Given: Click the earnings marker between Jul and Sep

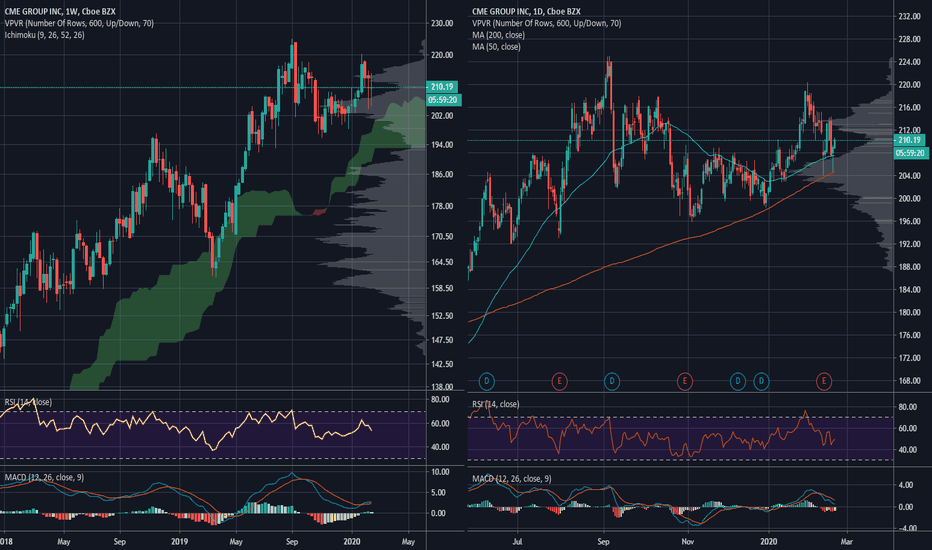Looking at the screenshot, I should pos(559,381).
